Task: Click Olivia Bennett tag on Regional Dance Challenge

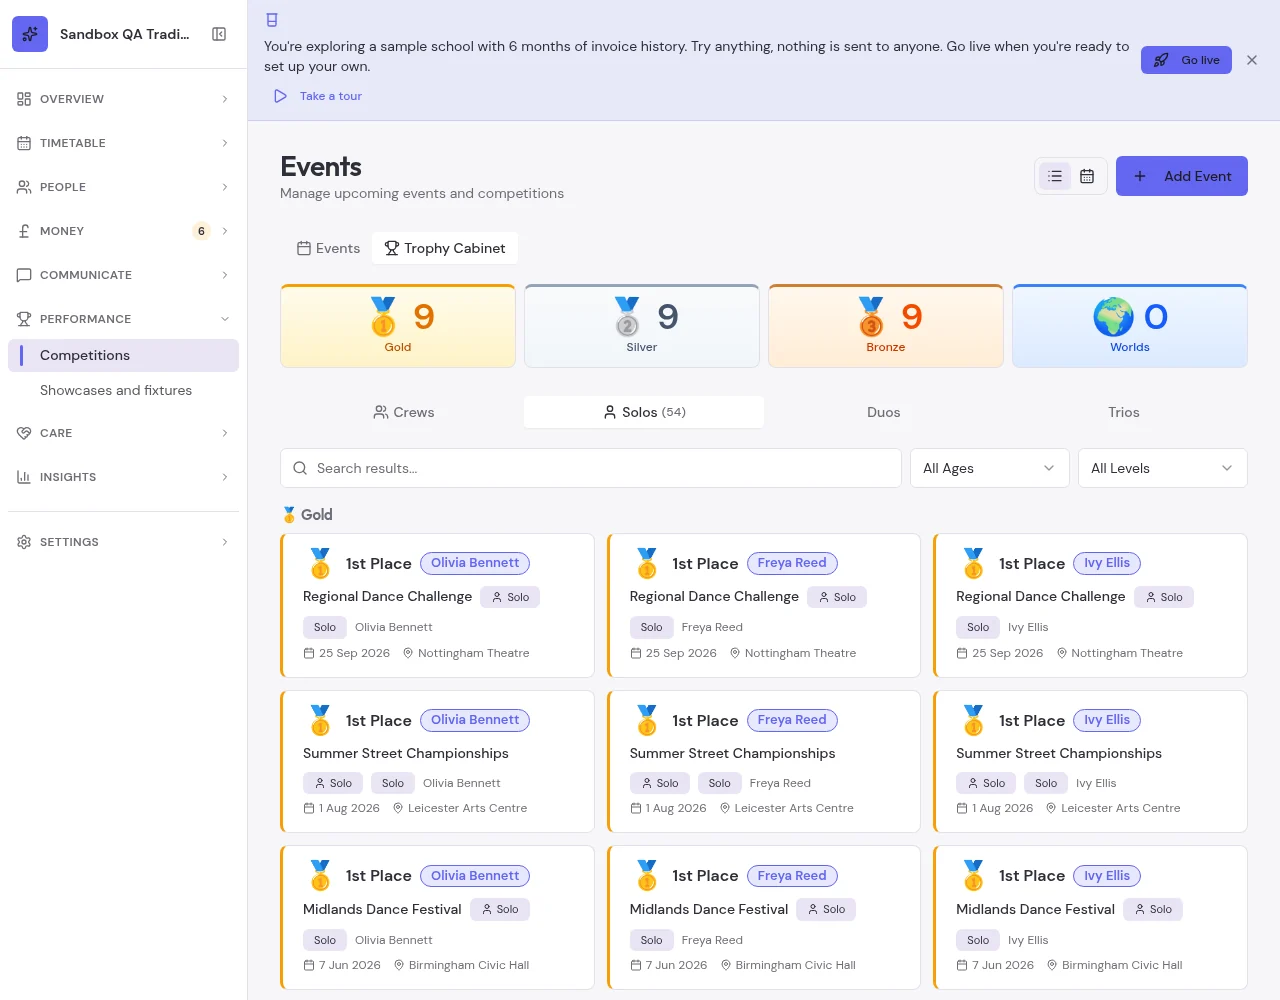Action: point(475,563)
